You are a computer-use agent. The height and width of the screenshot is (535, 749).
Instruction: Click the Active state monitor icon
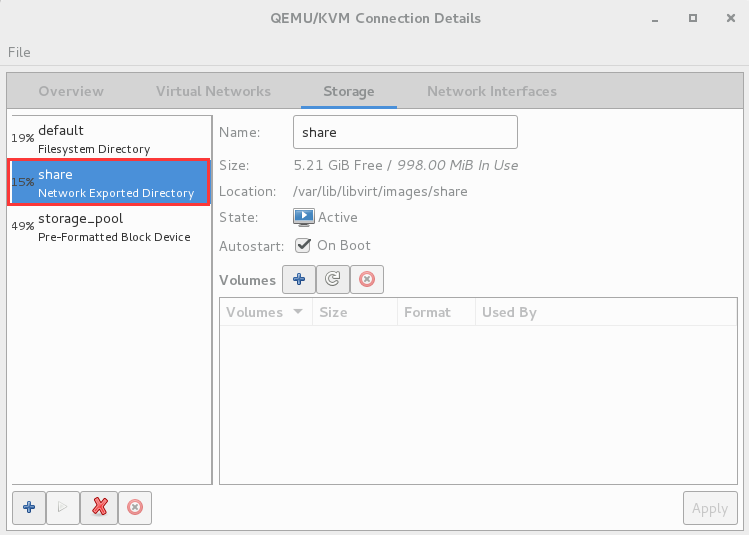(304, 217)
